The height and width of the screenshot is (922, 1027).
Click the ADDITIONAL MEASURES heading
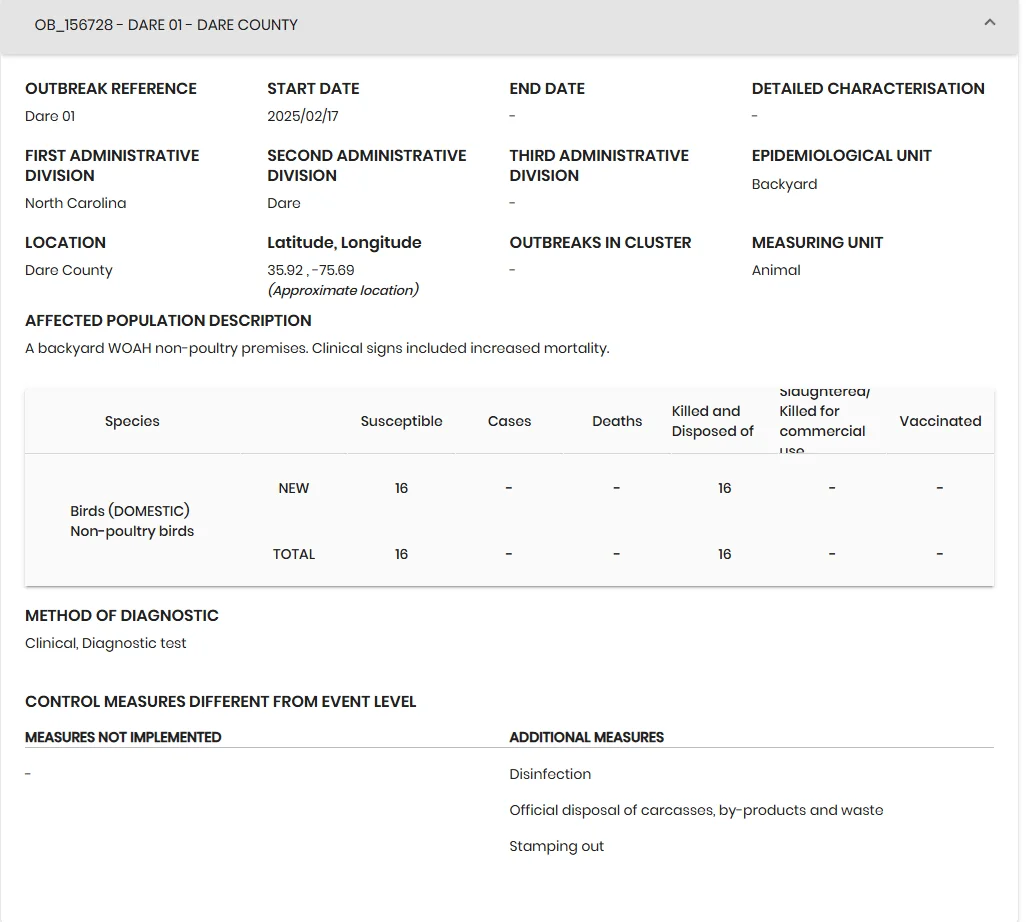click(x=587, y=737)
